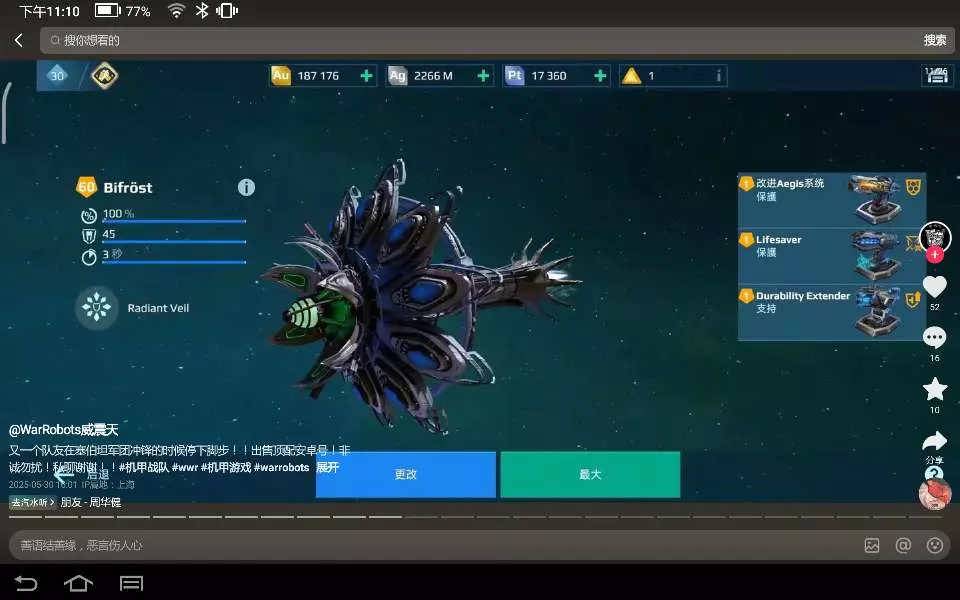Share the video with arrow icon
Viewport: 960px width, 600px height.
pos(935,441)
